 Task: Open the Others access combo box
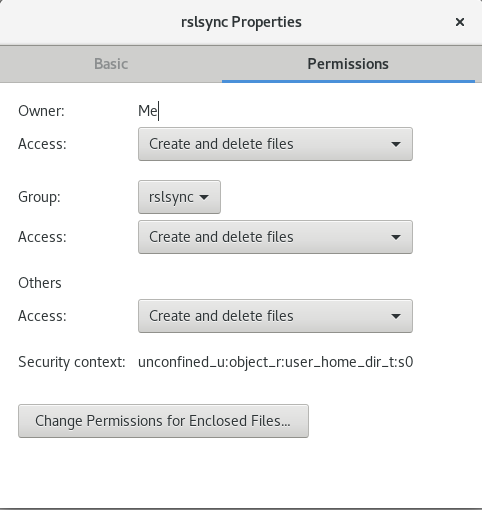[x=275, y=316]
